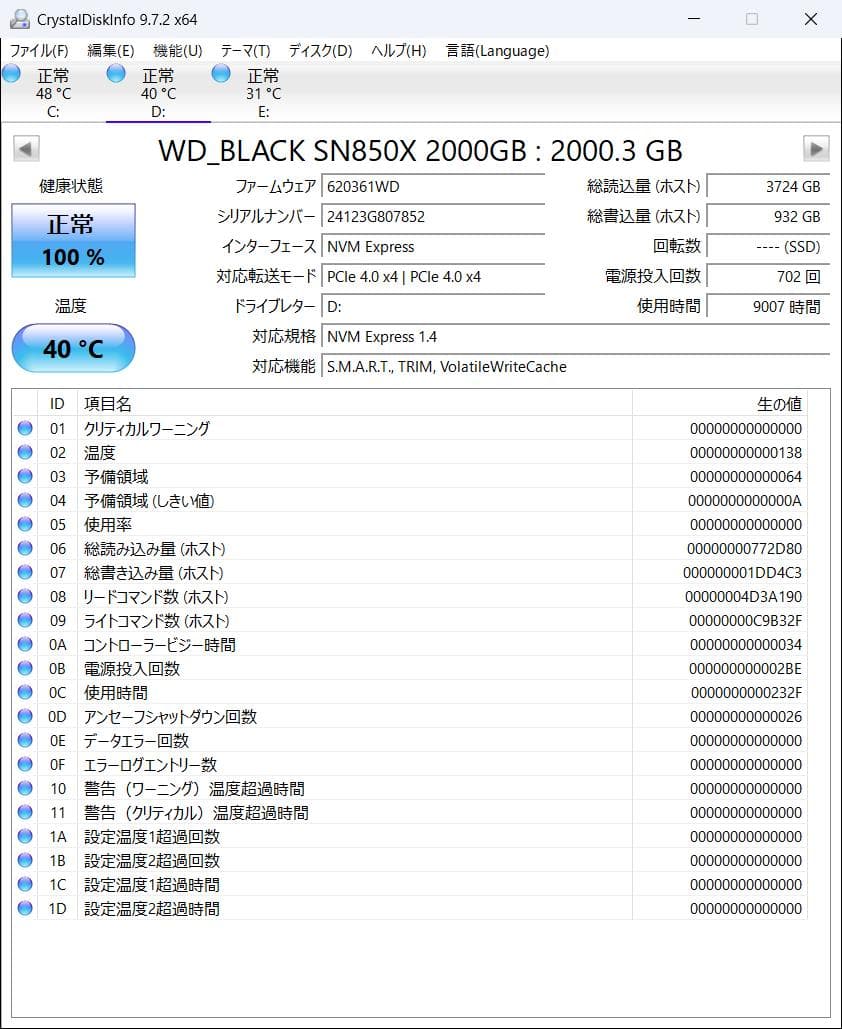This screenshot has height=1029, width=842.
Task: Open the ディスク(D) menu
Action: [x=320, y=51]
